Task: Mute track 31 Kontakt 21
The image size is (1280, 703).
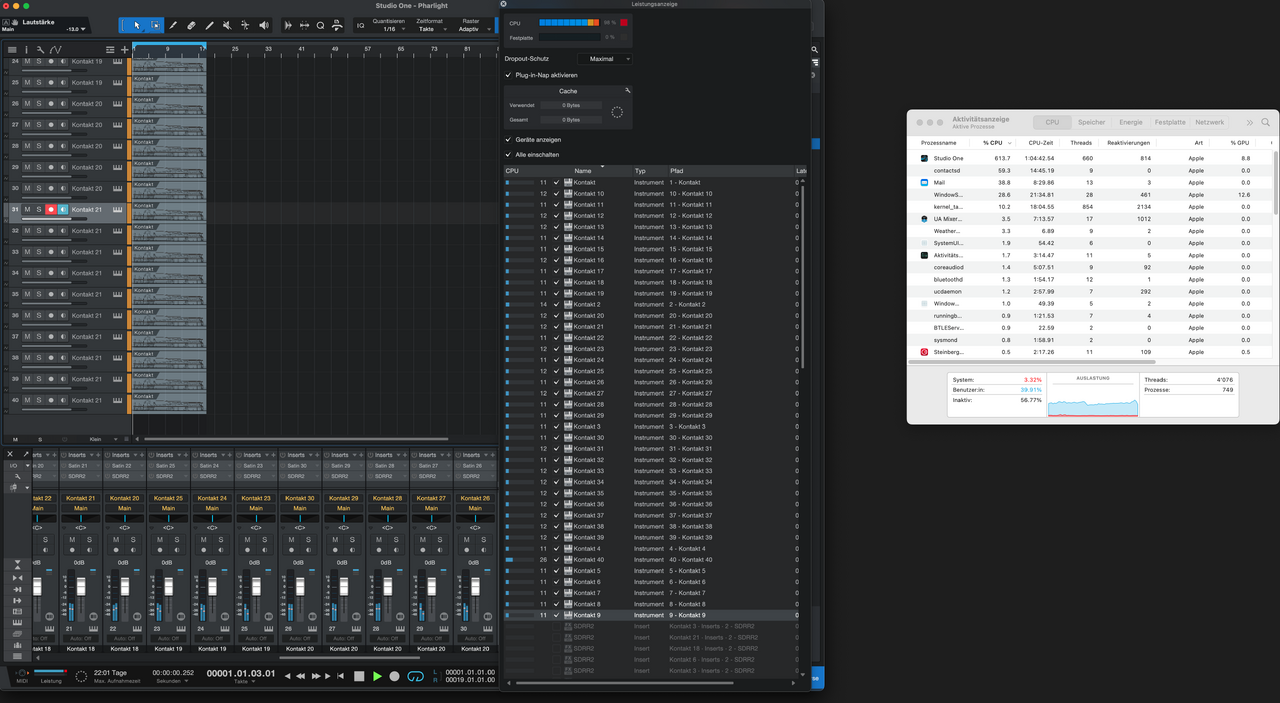Action: [27, 210]
